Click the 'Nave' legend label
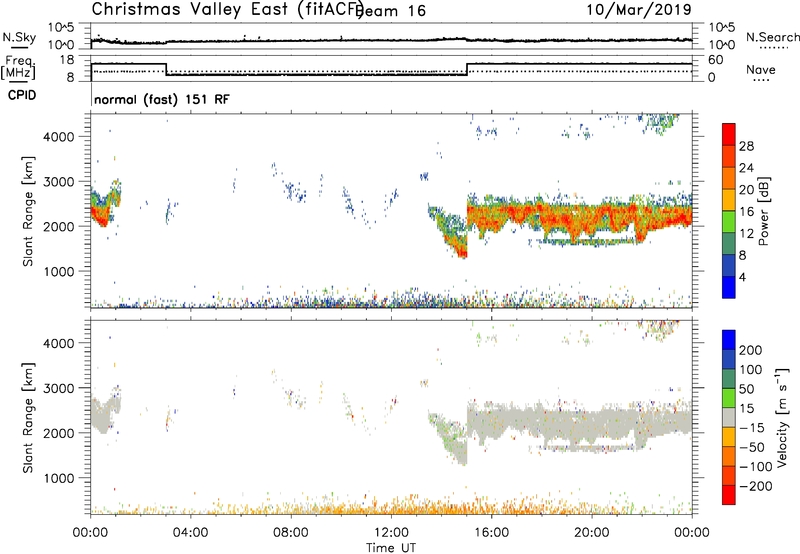The image size is (800, 554). click(x=761, y=69)
